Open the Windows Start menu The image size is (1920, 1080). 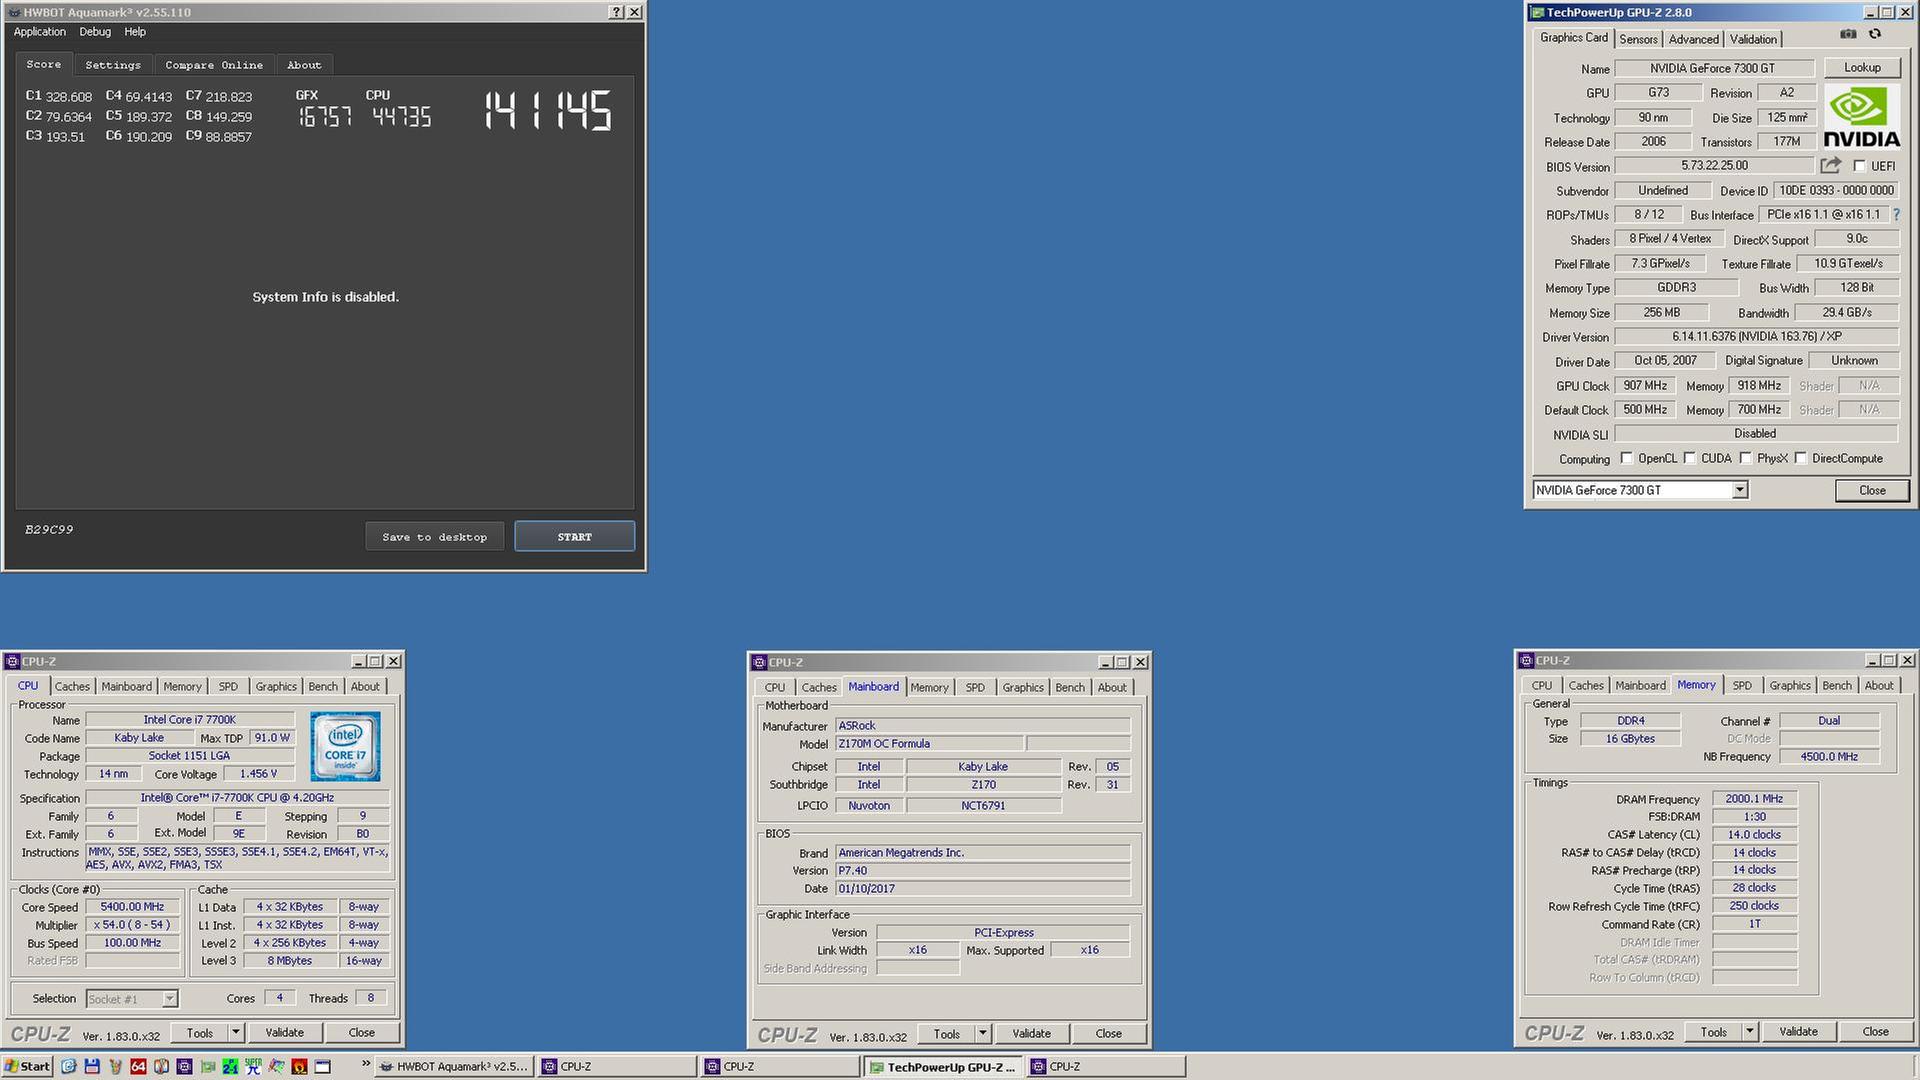[27, 1066]
